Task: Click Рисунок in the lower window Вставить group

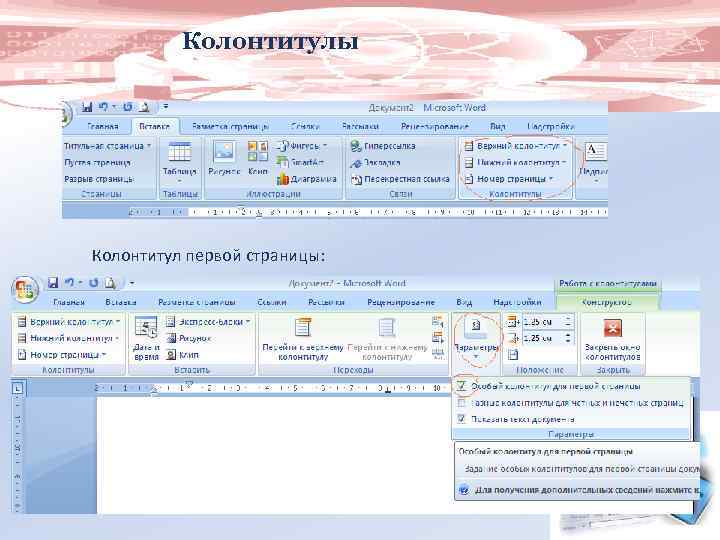Action: click(x=188, y=338)
